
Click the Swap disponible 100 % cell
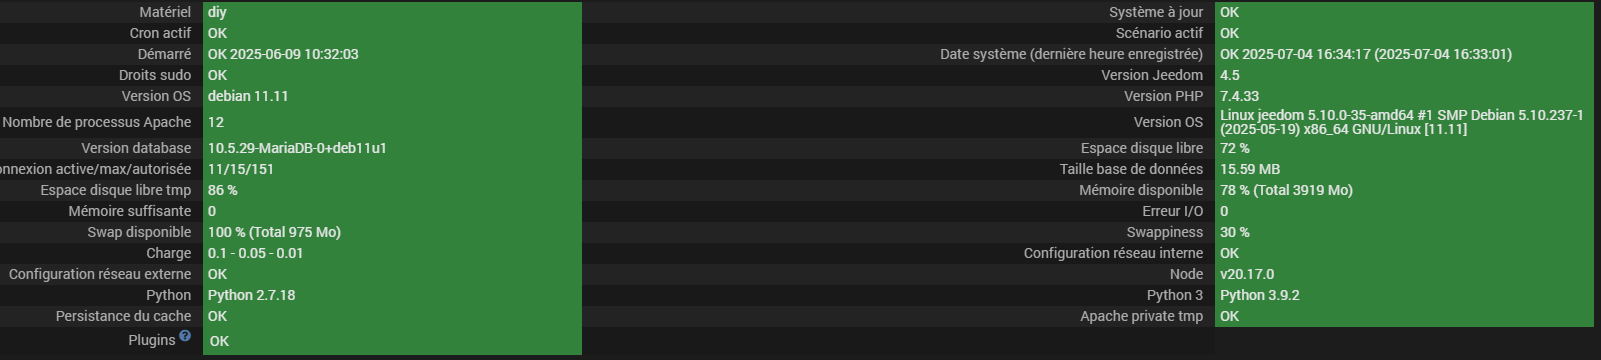click(x=392, y=232)
